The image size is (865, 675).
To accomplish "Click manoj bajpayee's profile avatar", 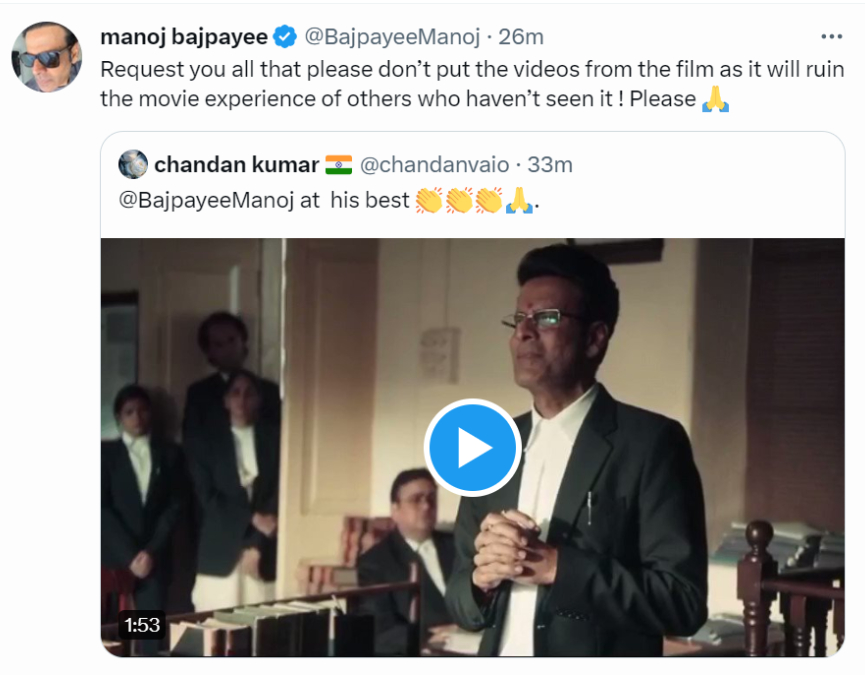I will click(46, 57).
